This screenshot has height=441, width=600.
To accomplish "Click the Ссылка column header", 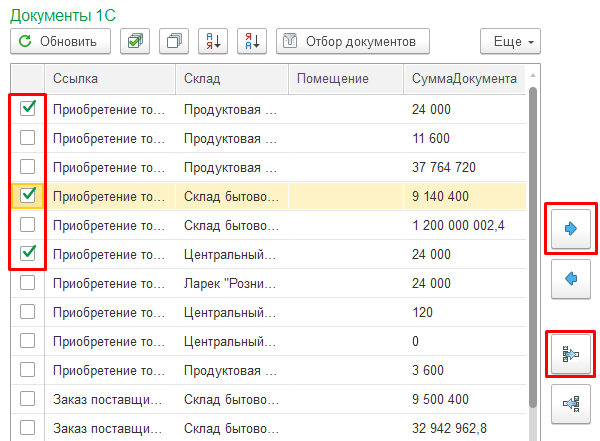I will (110, 78).
